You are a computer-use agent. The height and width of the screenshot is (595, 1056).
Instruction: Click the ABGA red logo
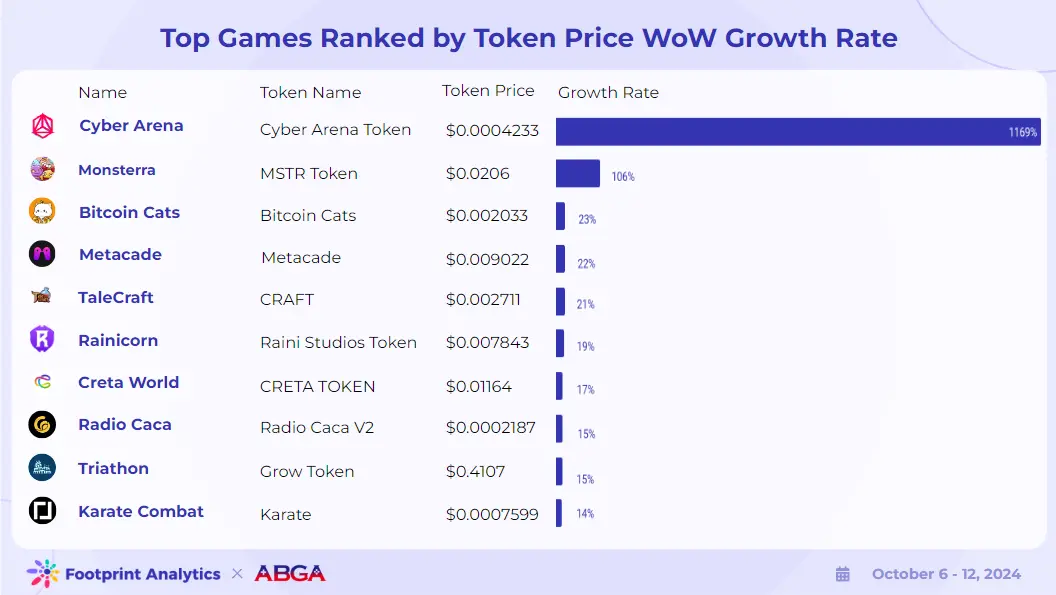click(x=290, y=573)
